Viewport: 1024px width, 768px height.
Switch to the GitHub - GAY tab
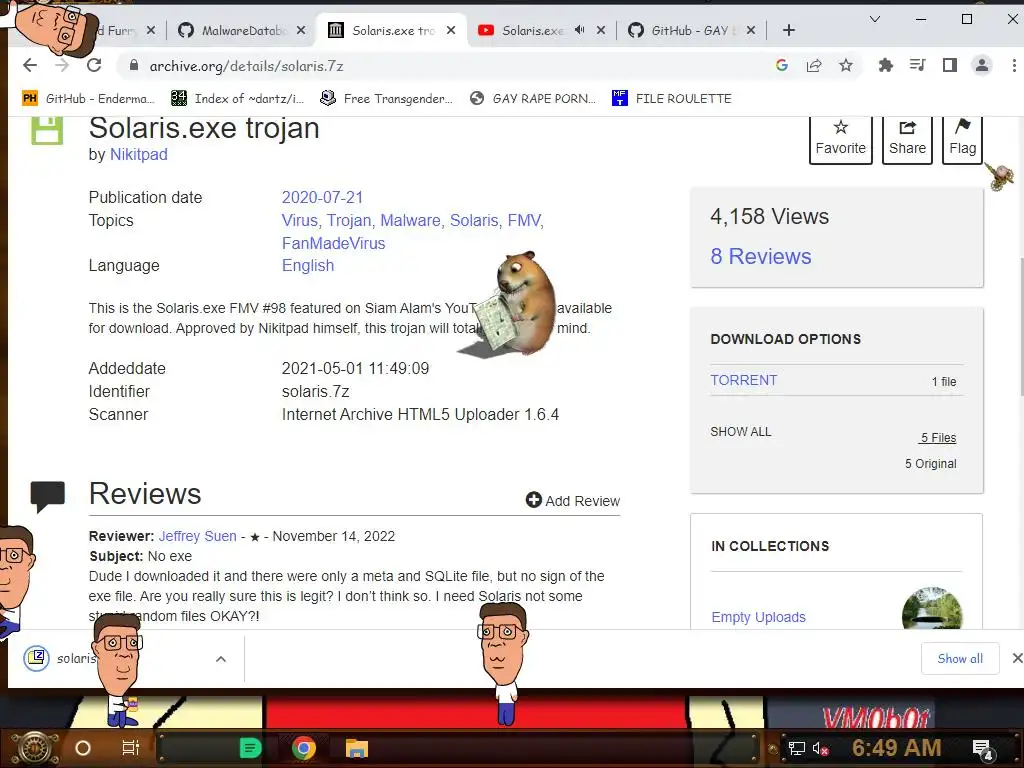(692, 30)
